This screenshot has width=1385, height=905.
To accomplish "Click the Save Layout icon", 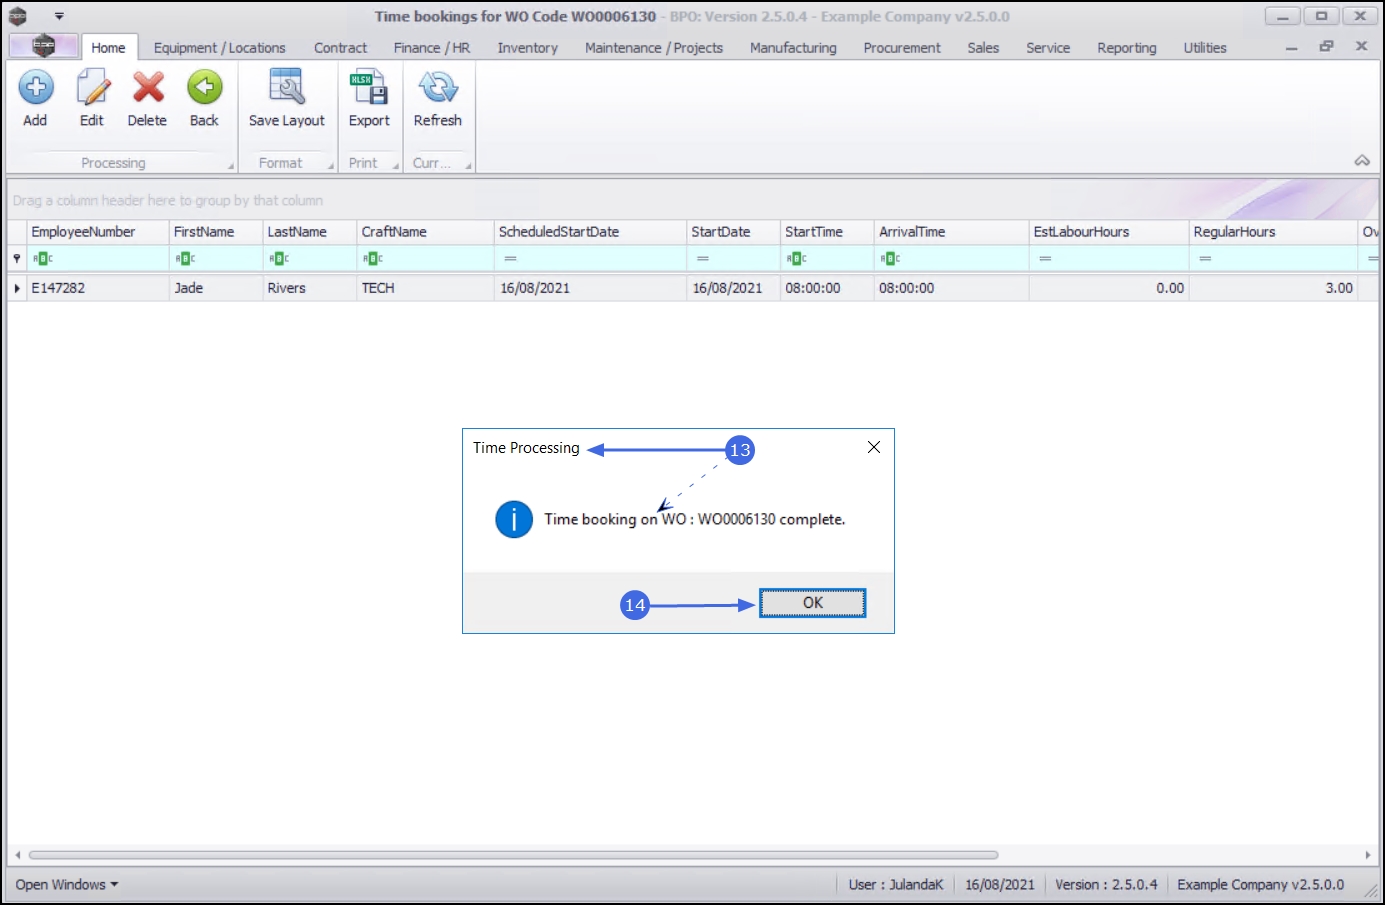I will pyautogui.click(x=287, y=88).
